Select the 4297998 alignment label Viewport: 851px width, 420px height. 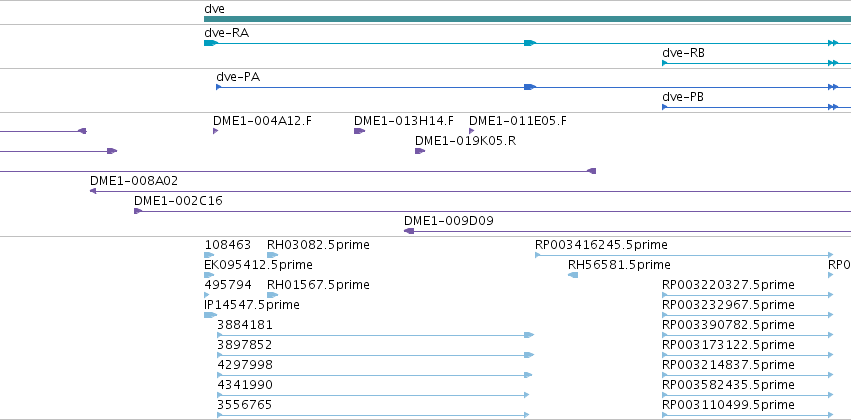tap(245, 365)
